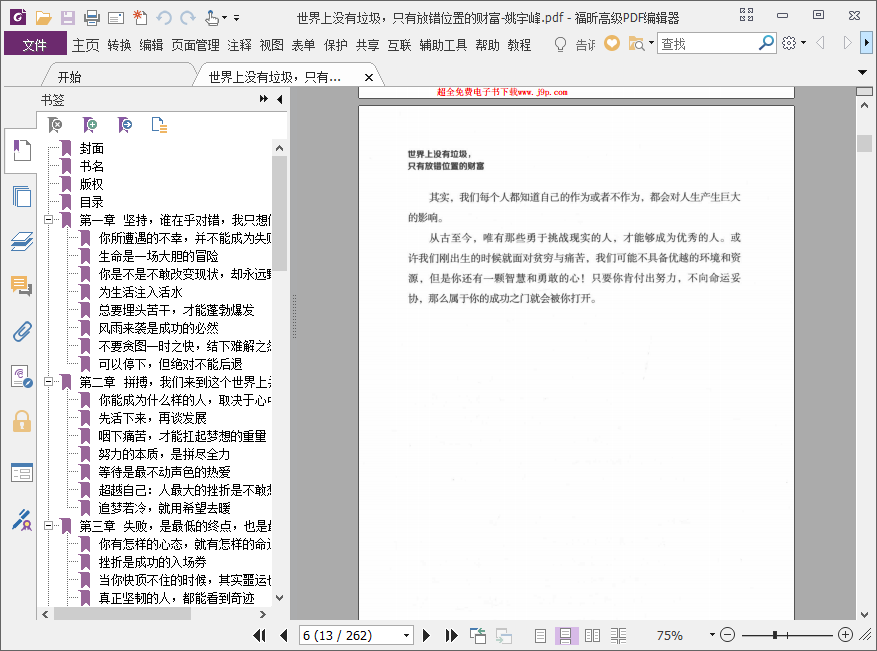Close the current PDF document tab
This screenshot has width=877, height=651.
tap(369, 78)
